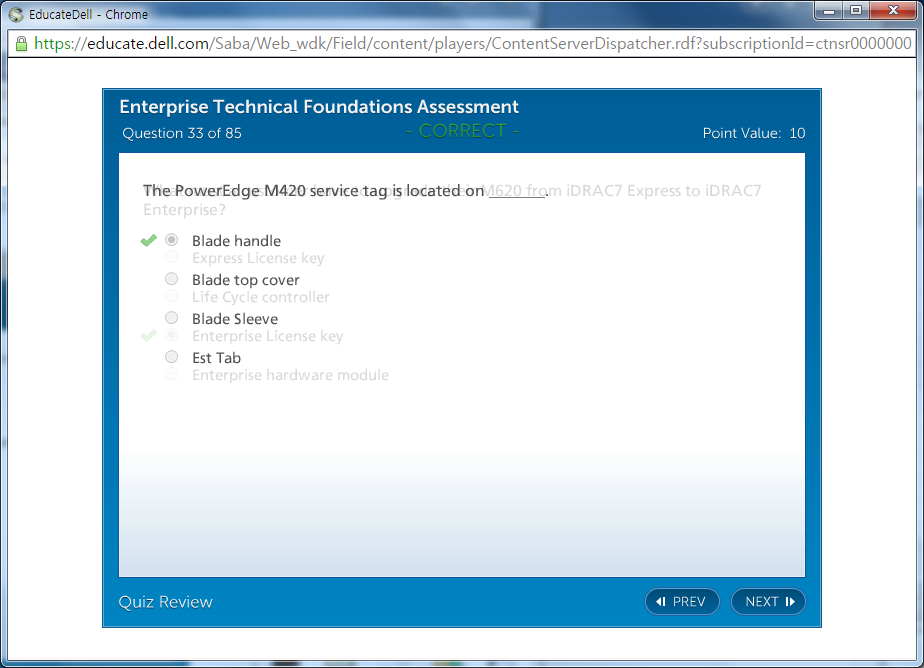Click the Quiz Review label

pyautogui.click(x=166, y=601)
